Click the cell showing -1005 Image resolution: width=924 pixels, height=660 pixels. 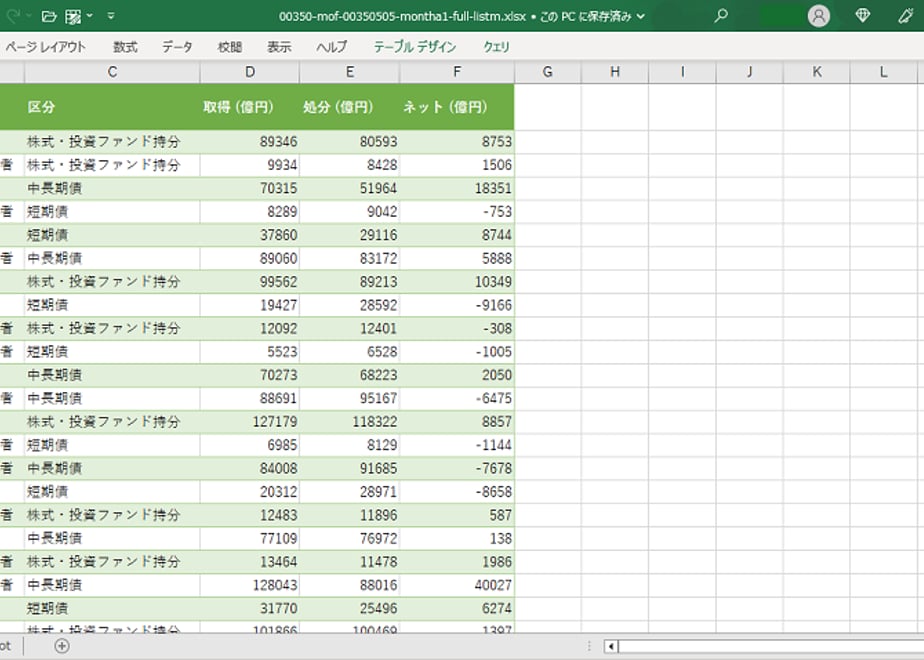point(457,352)
